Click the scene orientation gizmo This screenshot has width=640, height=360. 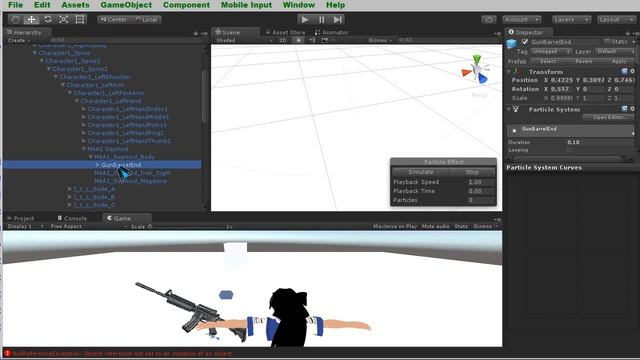(476, 70)
